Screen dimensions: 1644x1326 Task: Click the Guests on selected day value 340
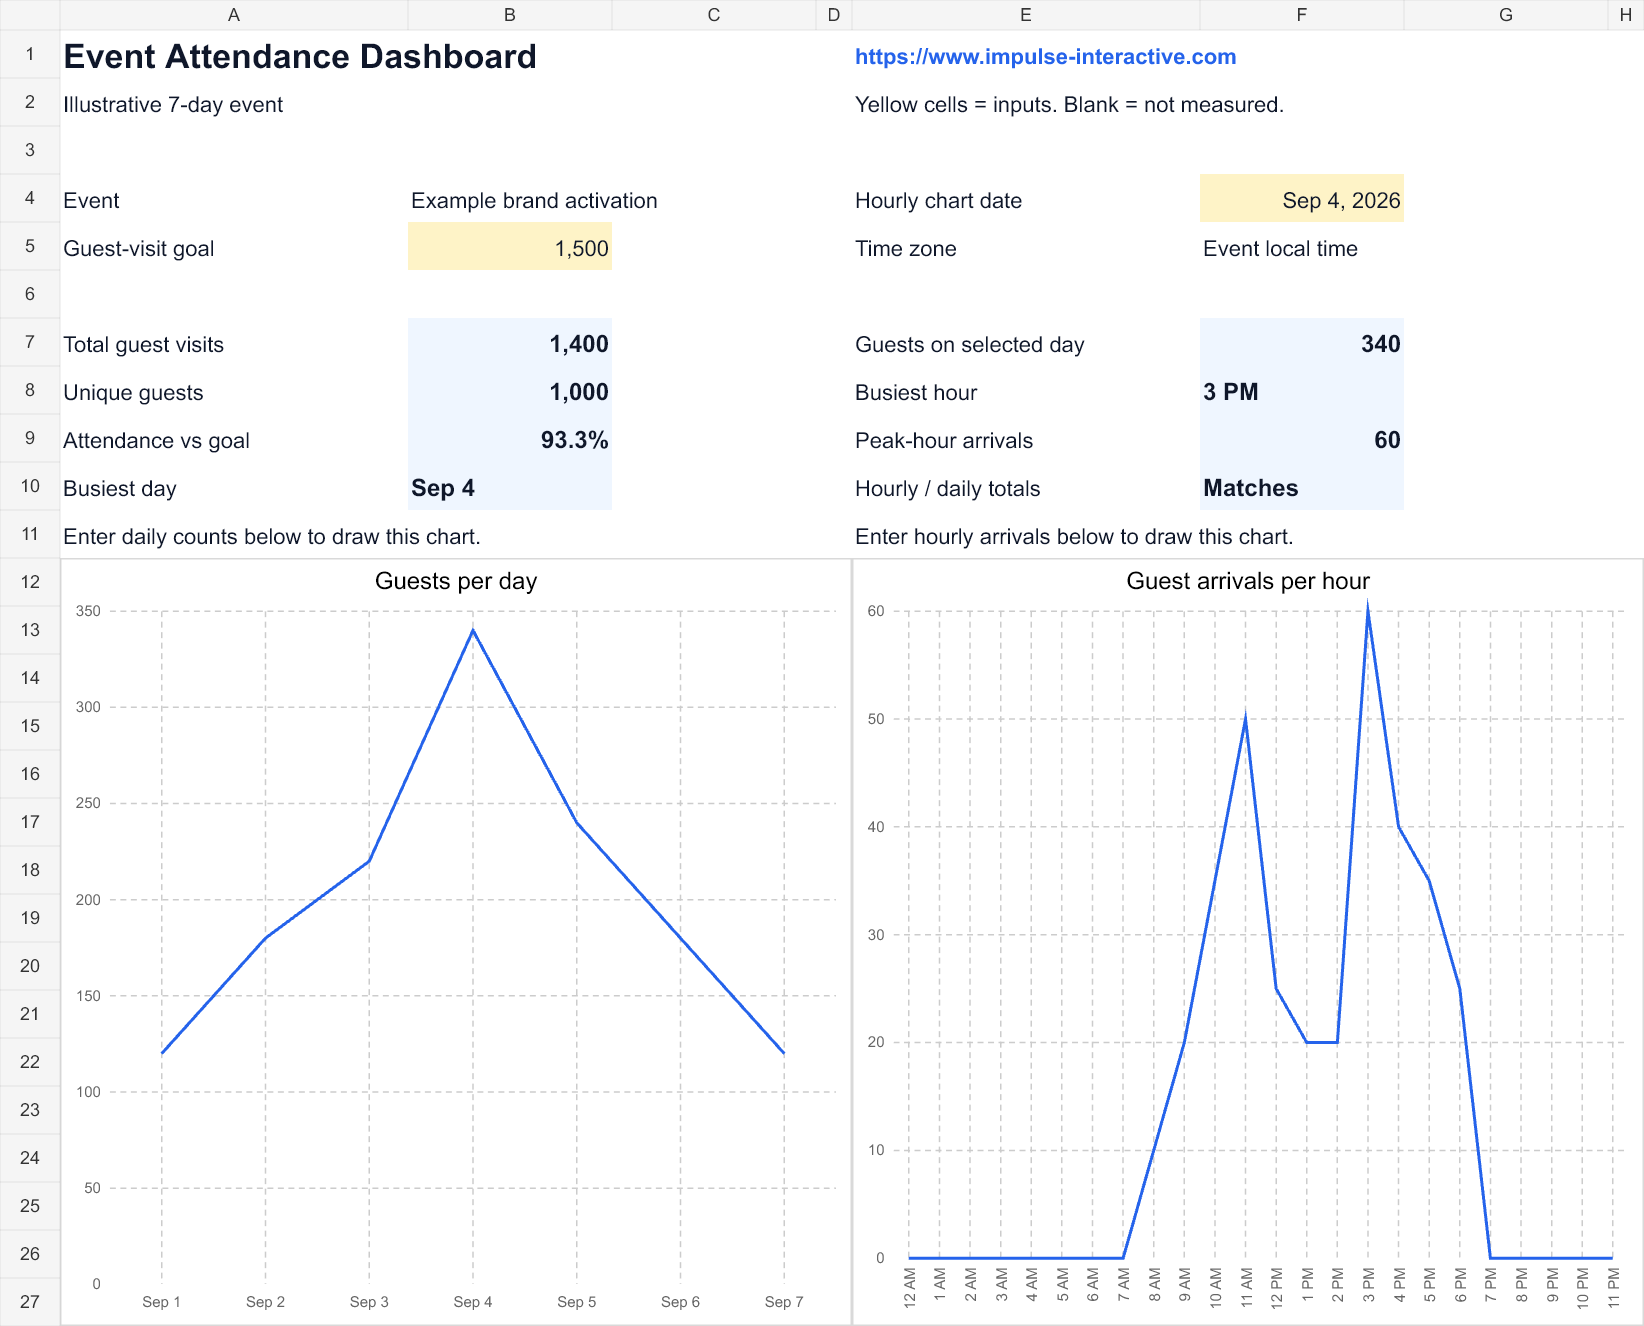click(x=1302, y=343)
